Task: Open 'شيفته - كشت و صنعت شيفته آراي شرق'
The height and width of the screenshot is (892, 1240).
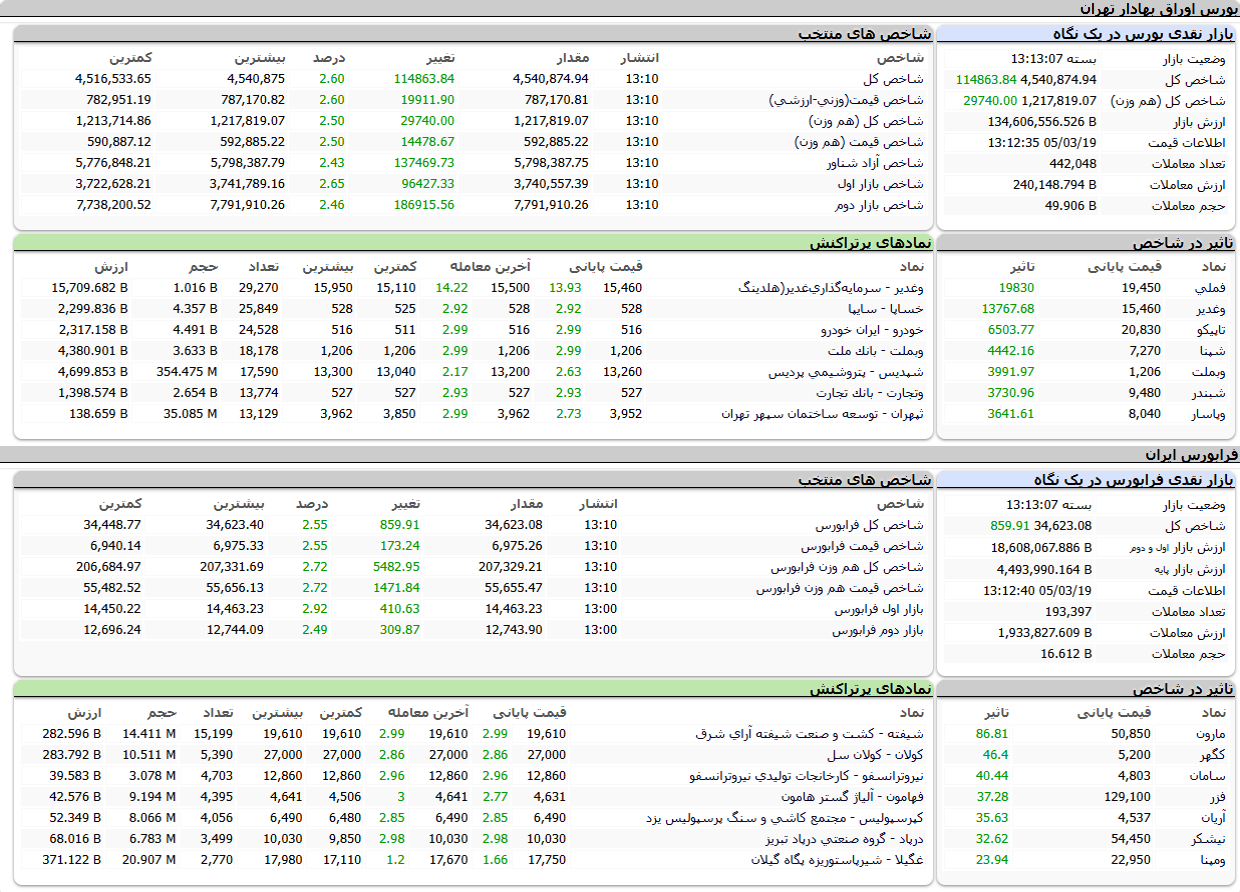Action: pos(810,733)
